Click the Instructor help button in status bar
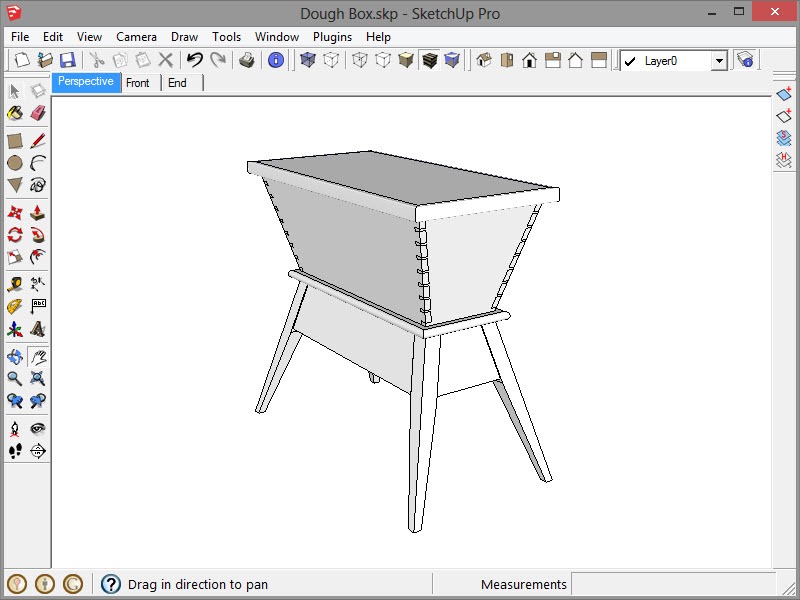800x600 pixels. [x=111, y=584]
